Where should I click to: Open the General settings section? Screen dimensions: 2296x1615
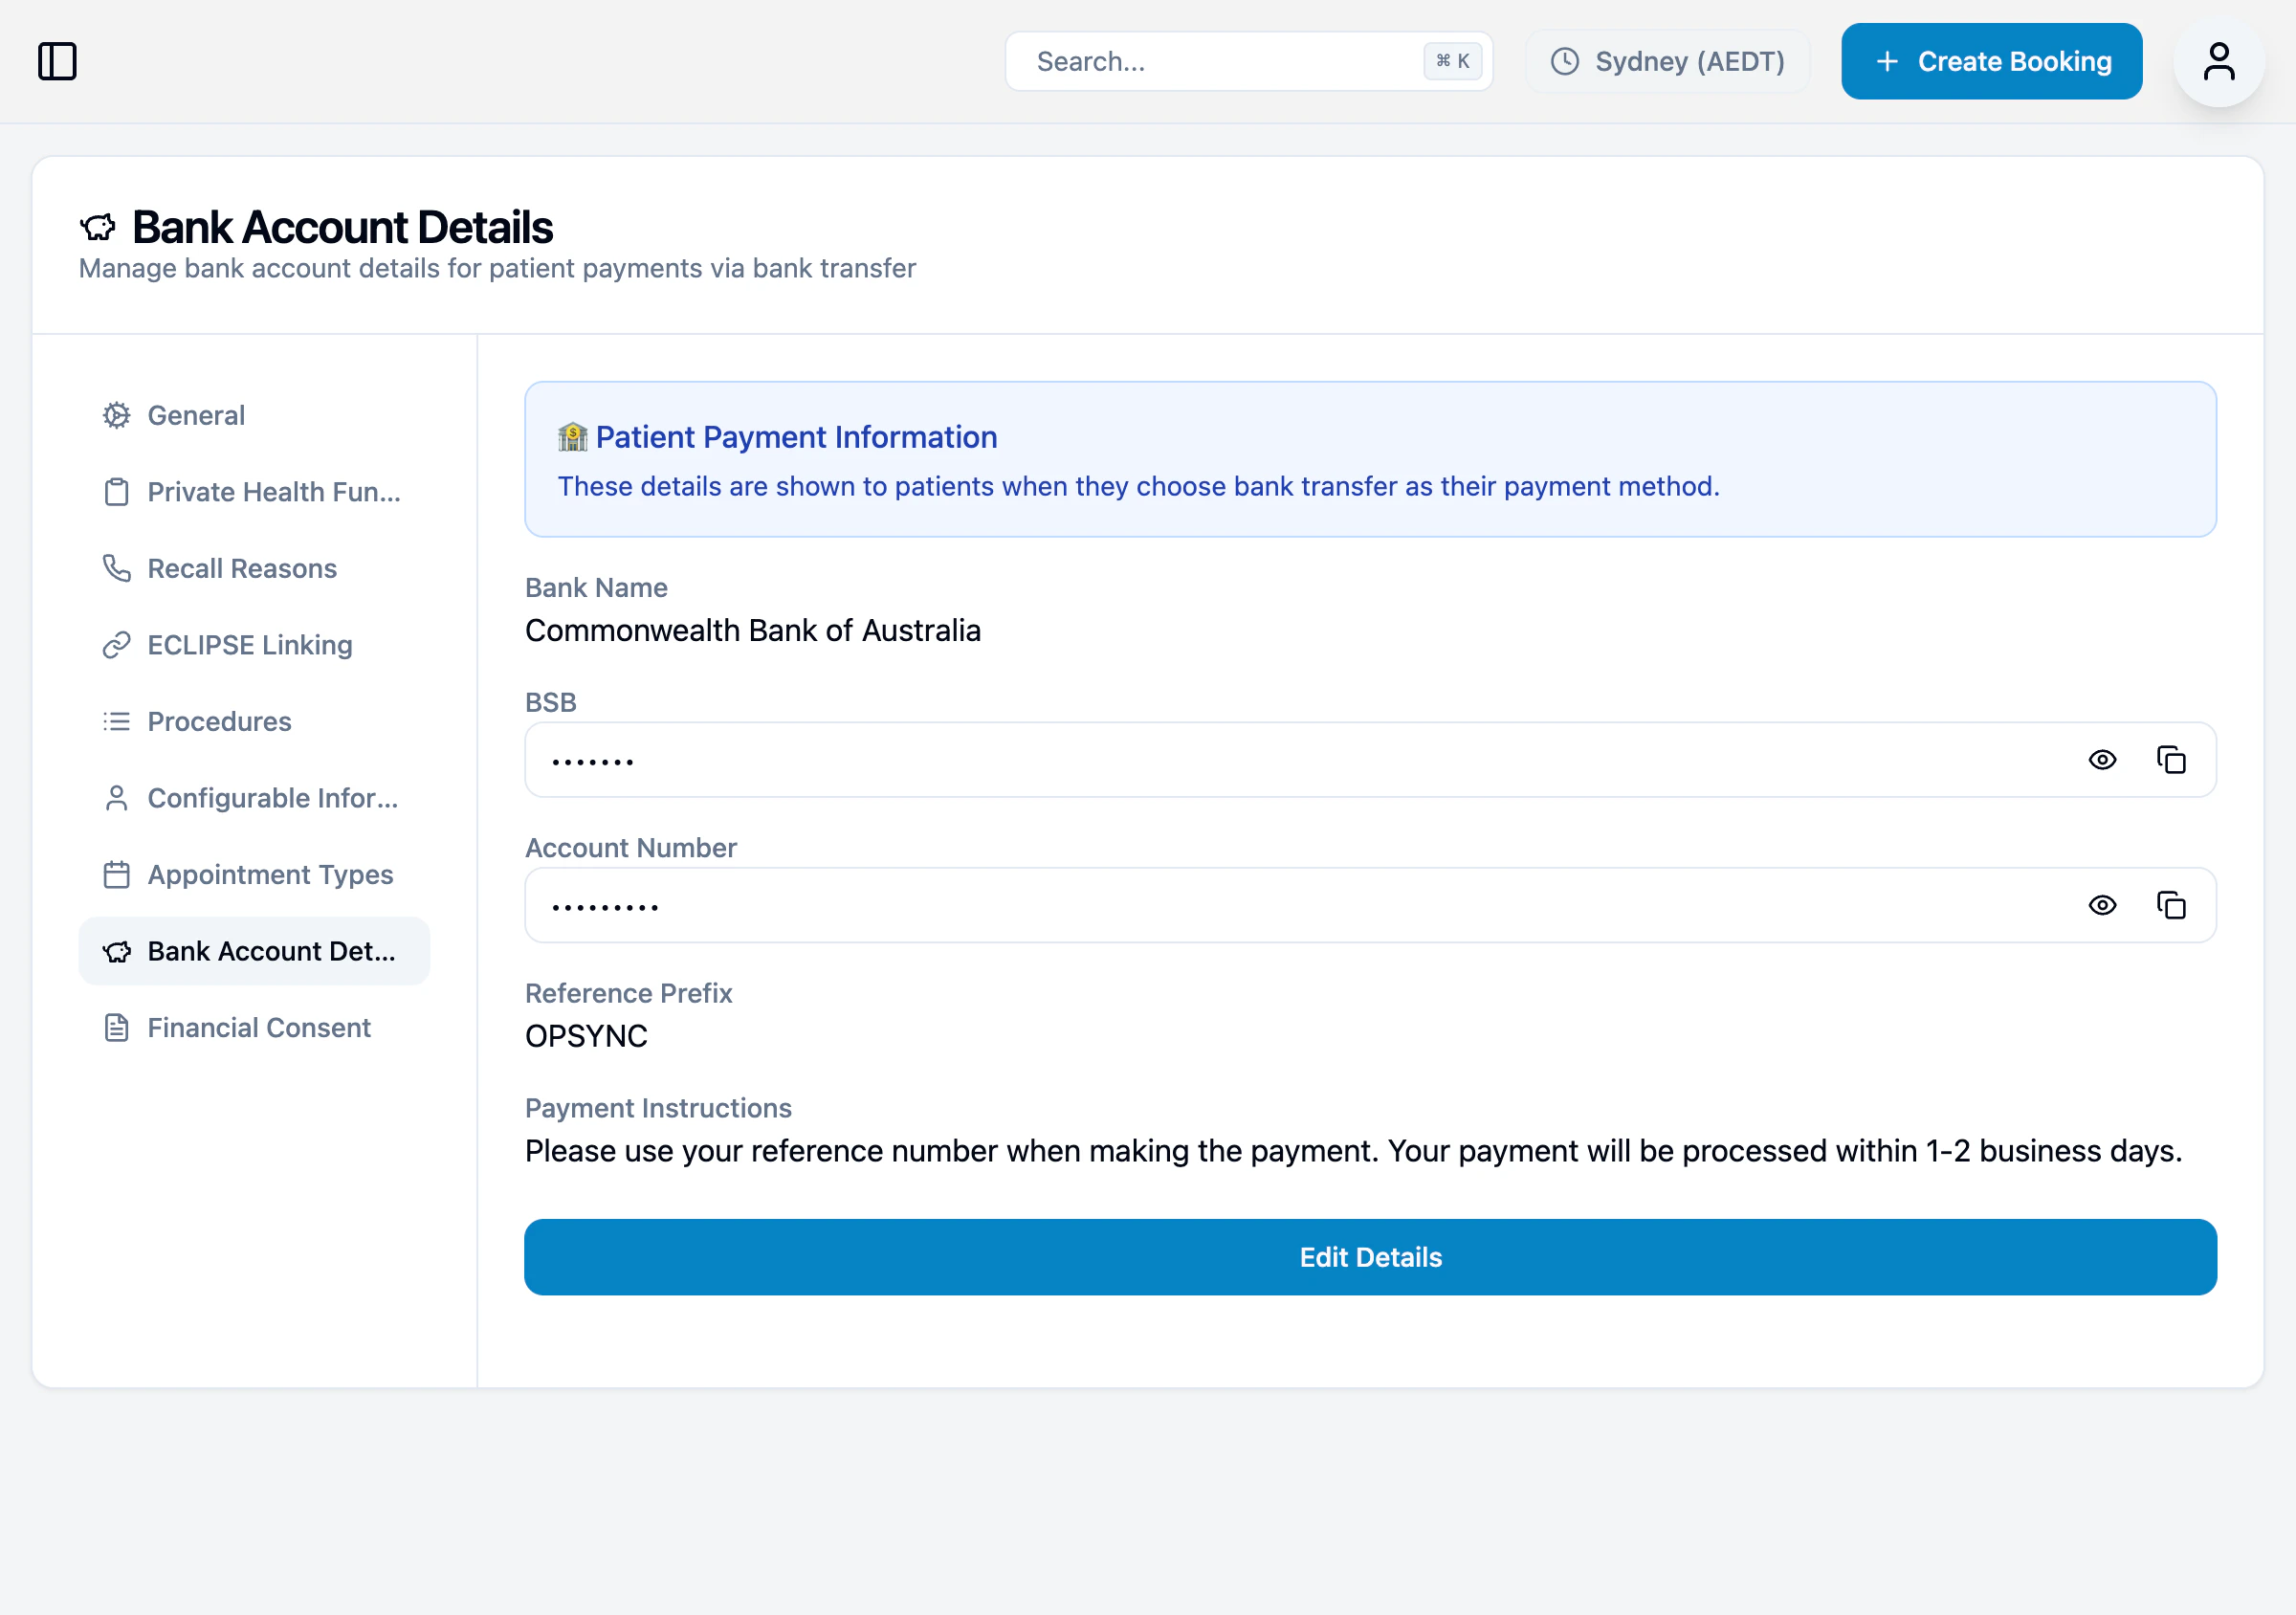coord(196,416)
